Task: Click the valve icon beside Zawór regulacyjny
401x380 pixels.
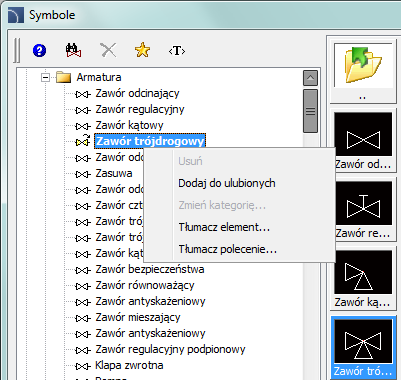Action: point(83,110)
